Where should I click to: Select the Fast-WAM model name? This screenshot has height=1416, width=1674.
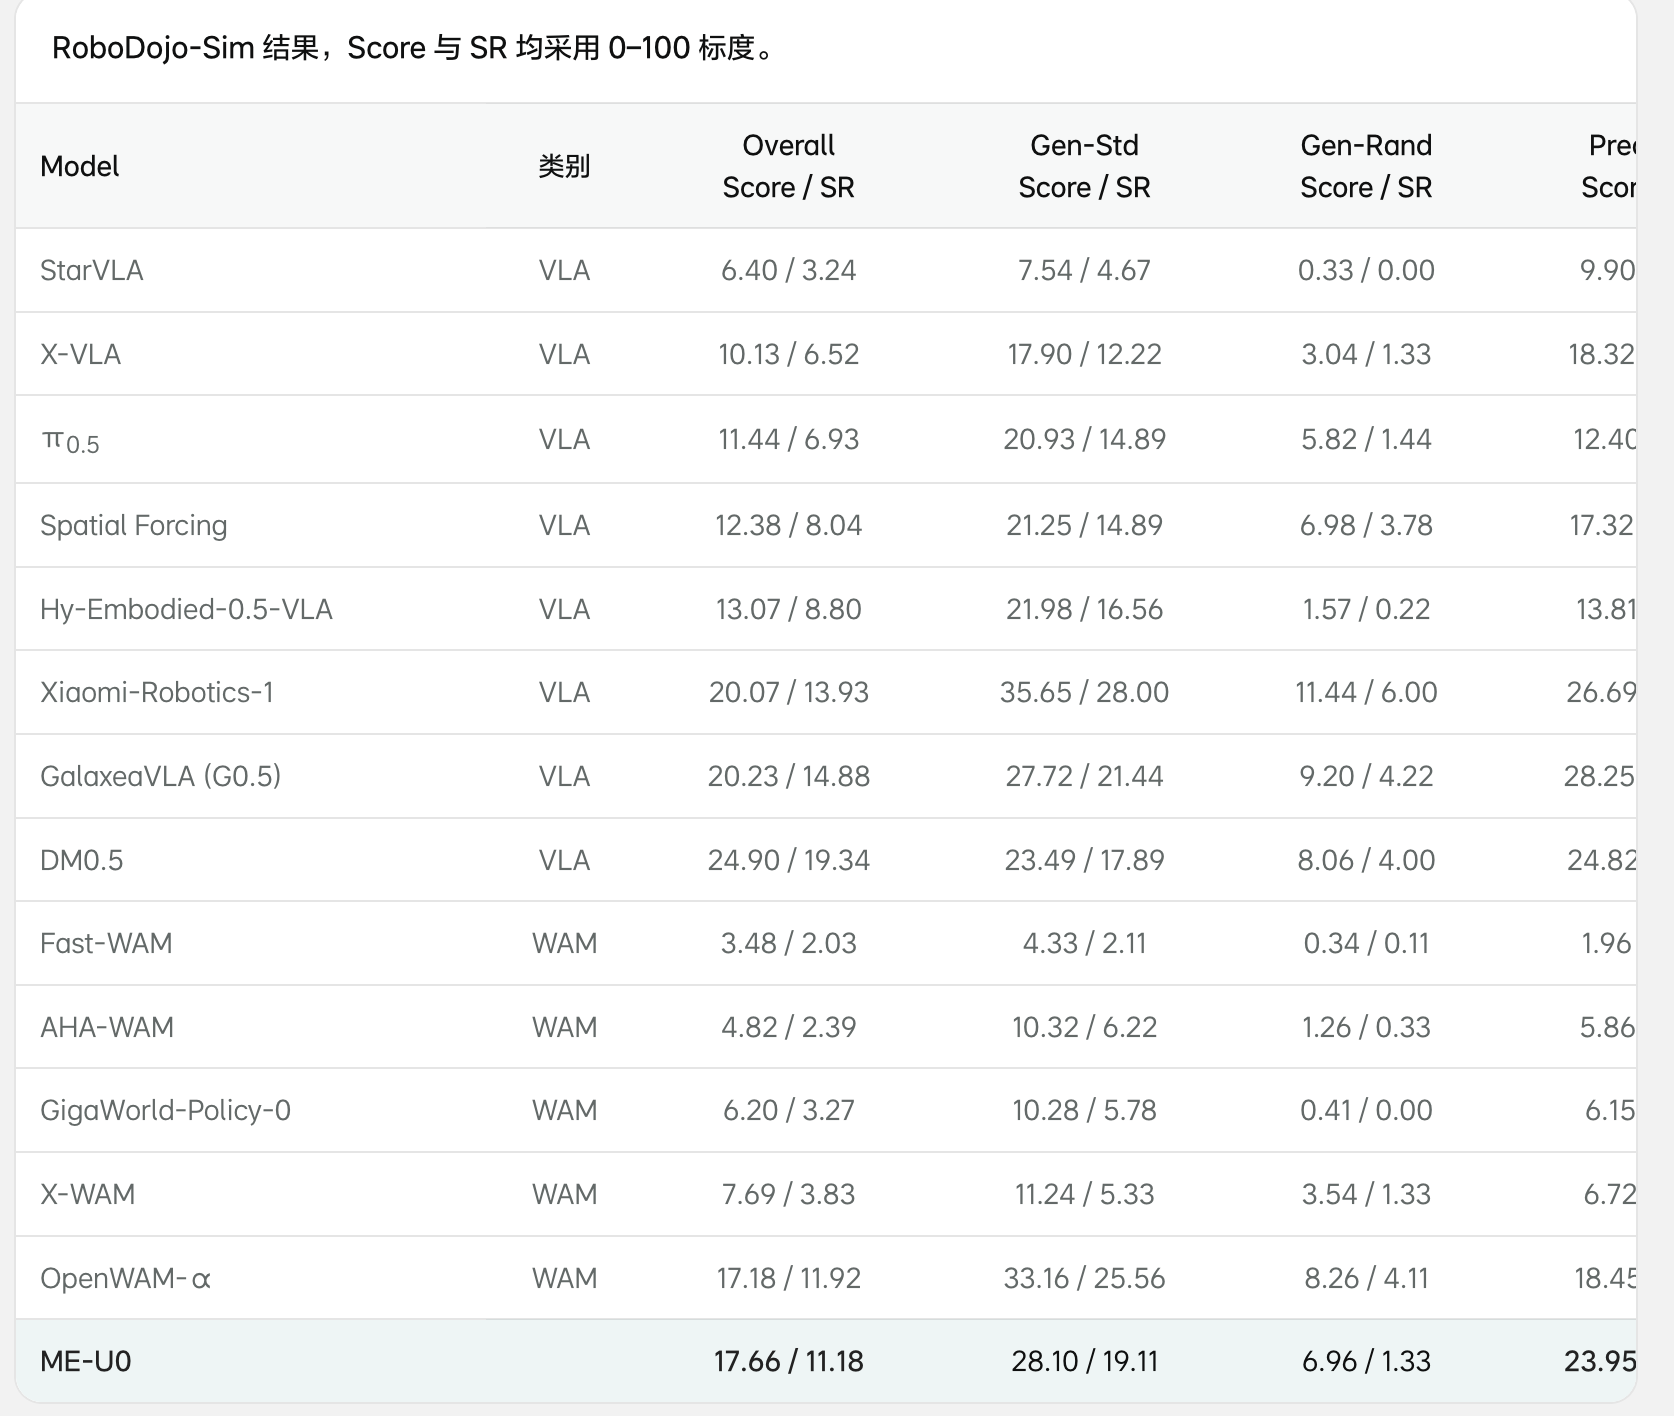(x=106, y=943)
